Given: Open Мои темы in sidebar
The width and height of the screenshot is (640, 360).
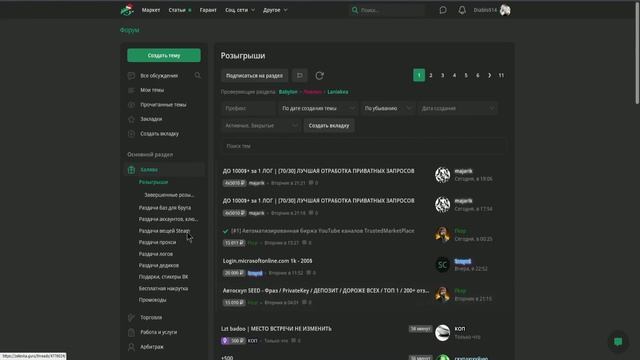Looking at the screenshot, I should (x=152, y=90).
